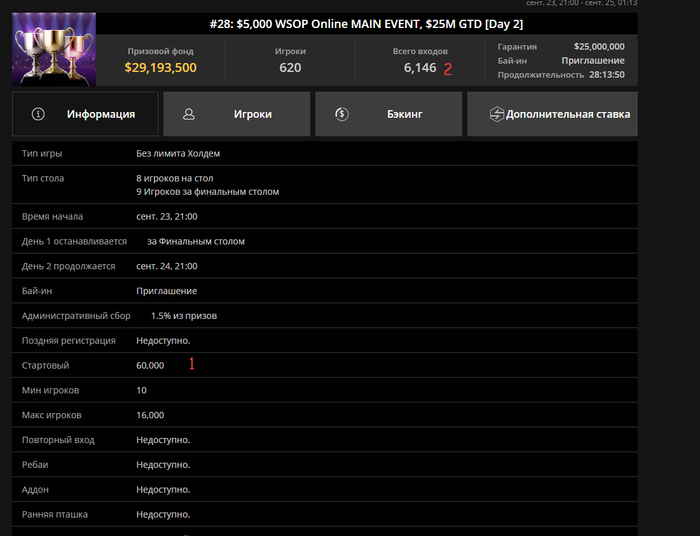The image size is (700, 536).
Task: Click the Мин игроков value 10
Action: pos(141,390)
